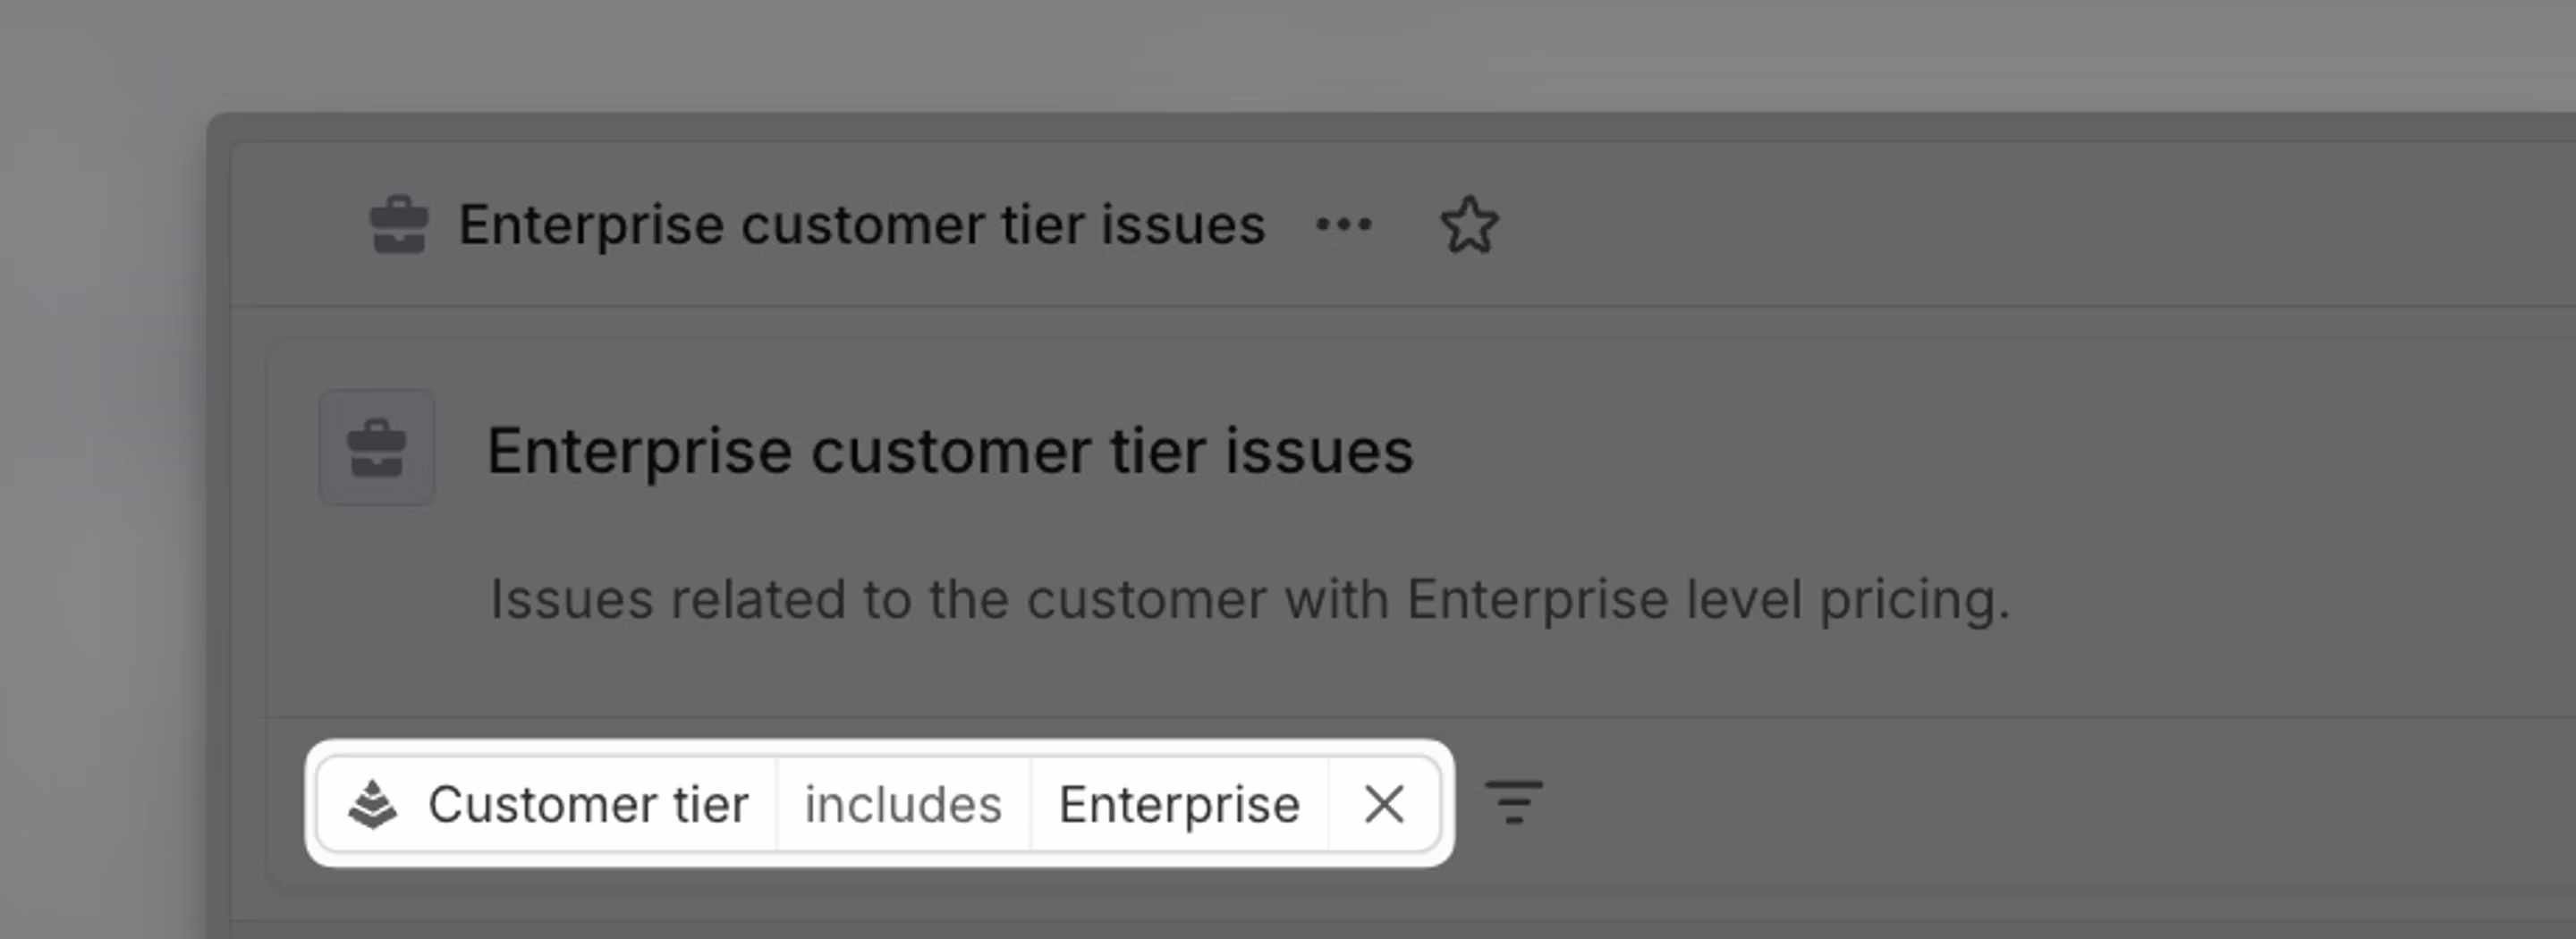Add a filter using the filter icon
The width and height of the screenshot is (2576, 939).
click(x=1514, y=803)
